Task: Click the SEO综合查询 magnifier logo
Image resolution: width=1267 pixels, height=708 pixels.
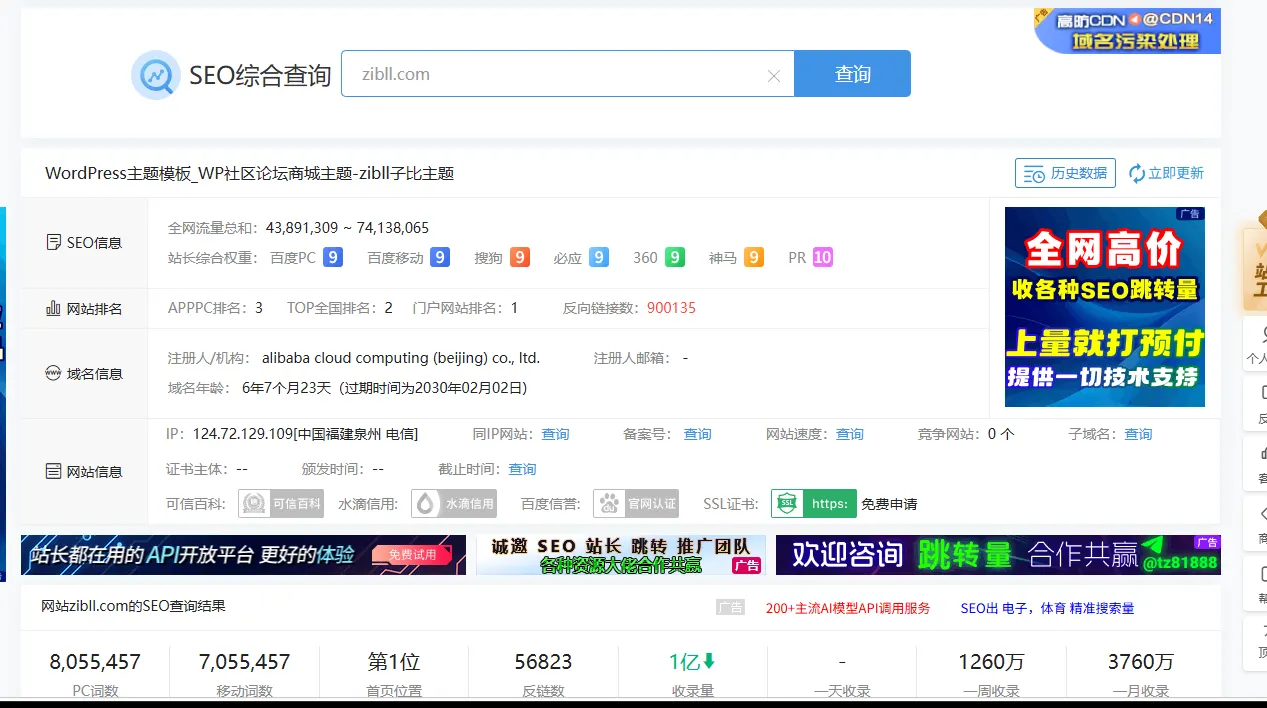Action: pos(155,75)
